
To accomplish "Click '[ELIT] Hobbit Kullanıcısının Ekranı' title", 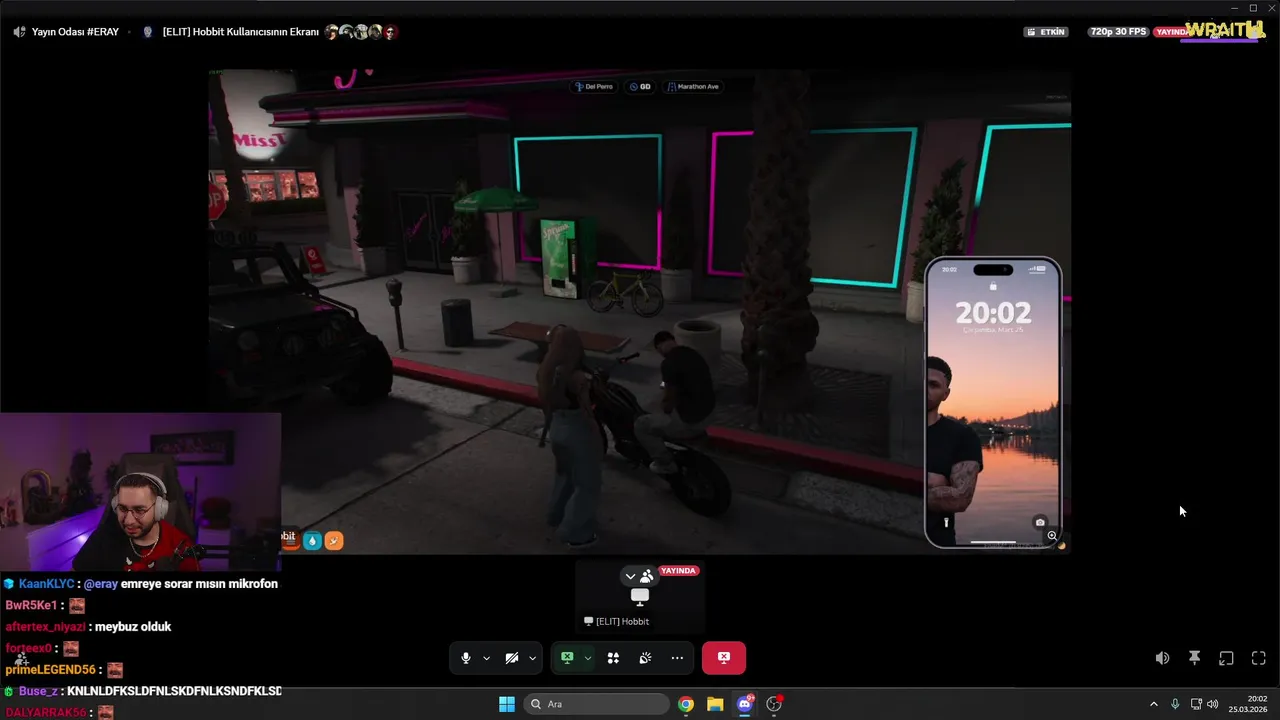I will tap(241, 32).
